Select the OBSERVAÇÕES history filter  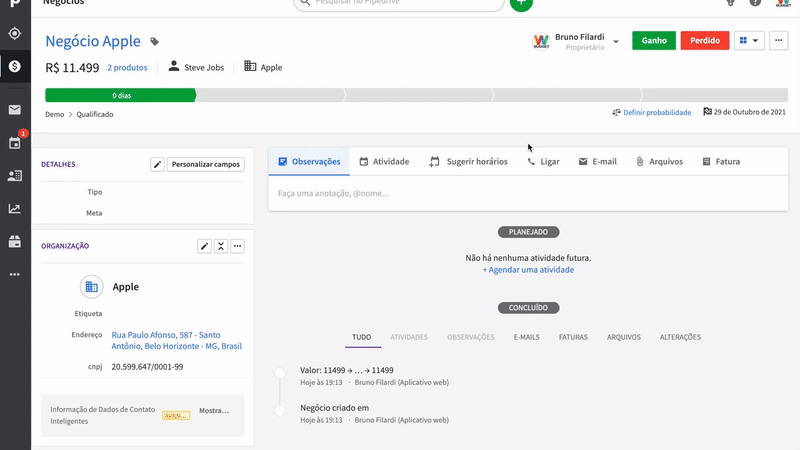click(x=471, y=337)
